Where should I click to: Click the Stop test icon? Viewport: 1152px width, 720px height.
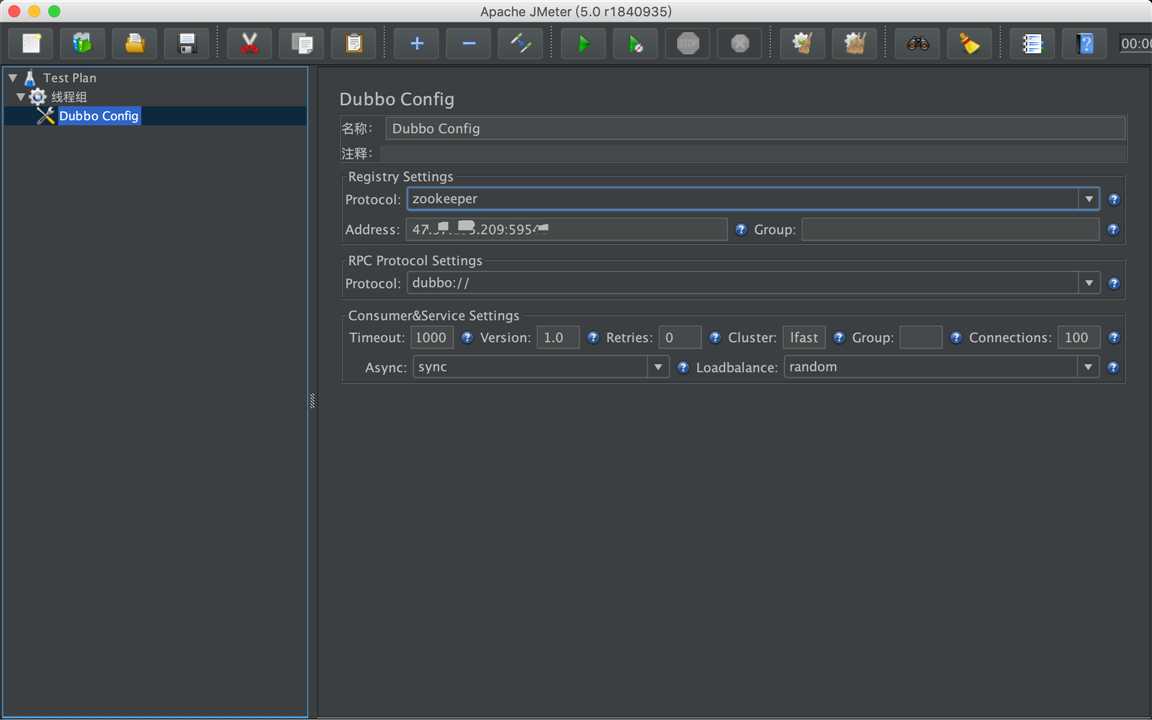click(688, 43)
